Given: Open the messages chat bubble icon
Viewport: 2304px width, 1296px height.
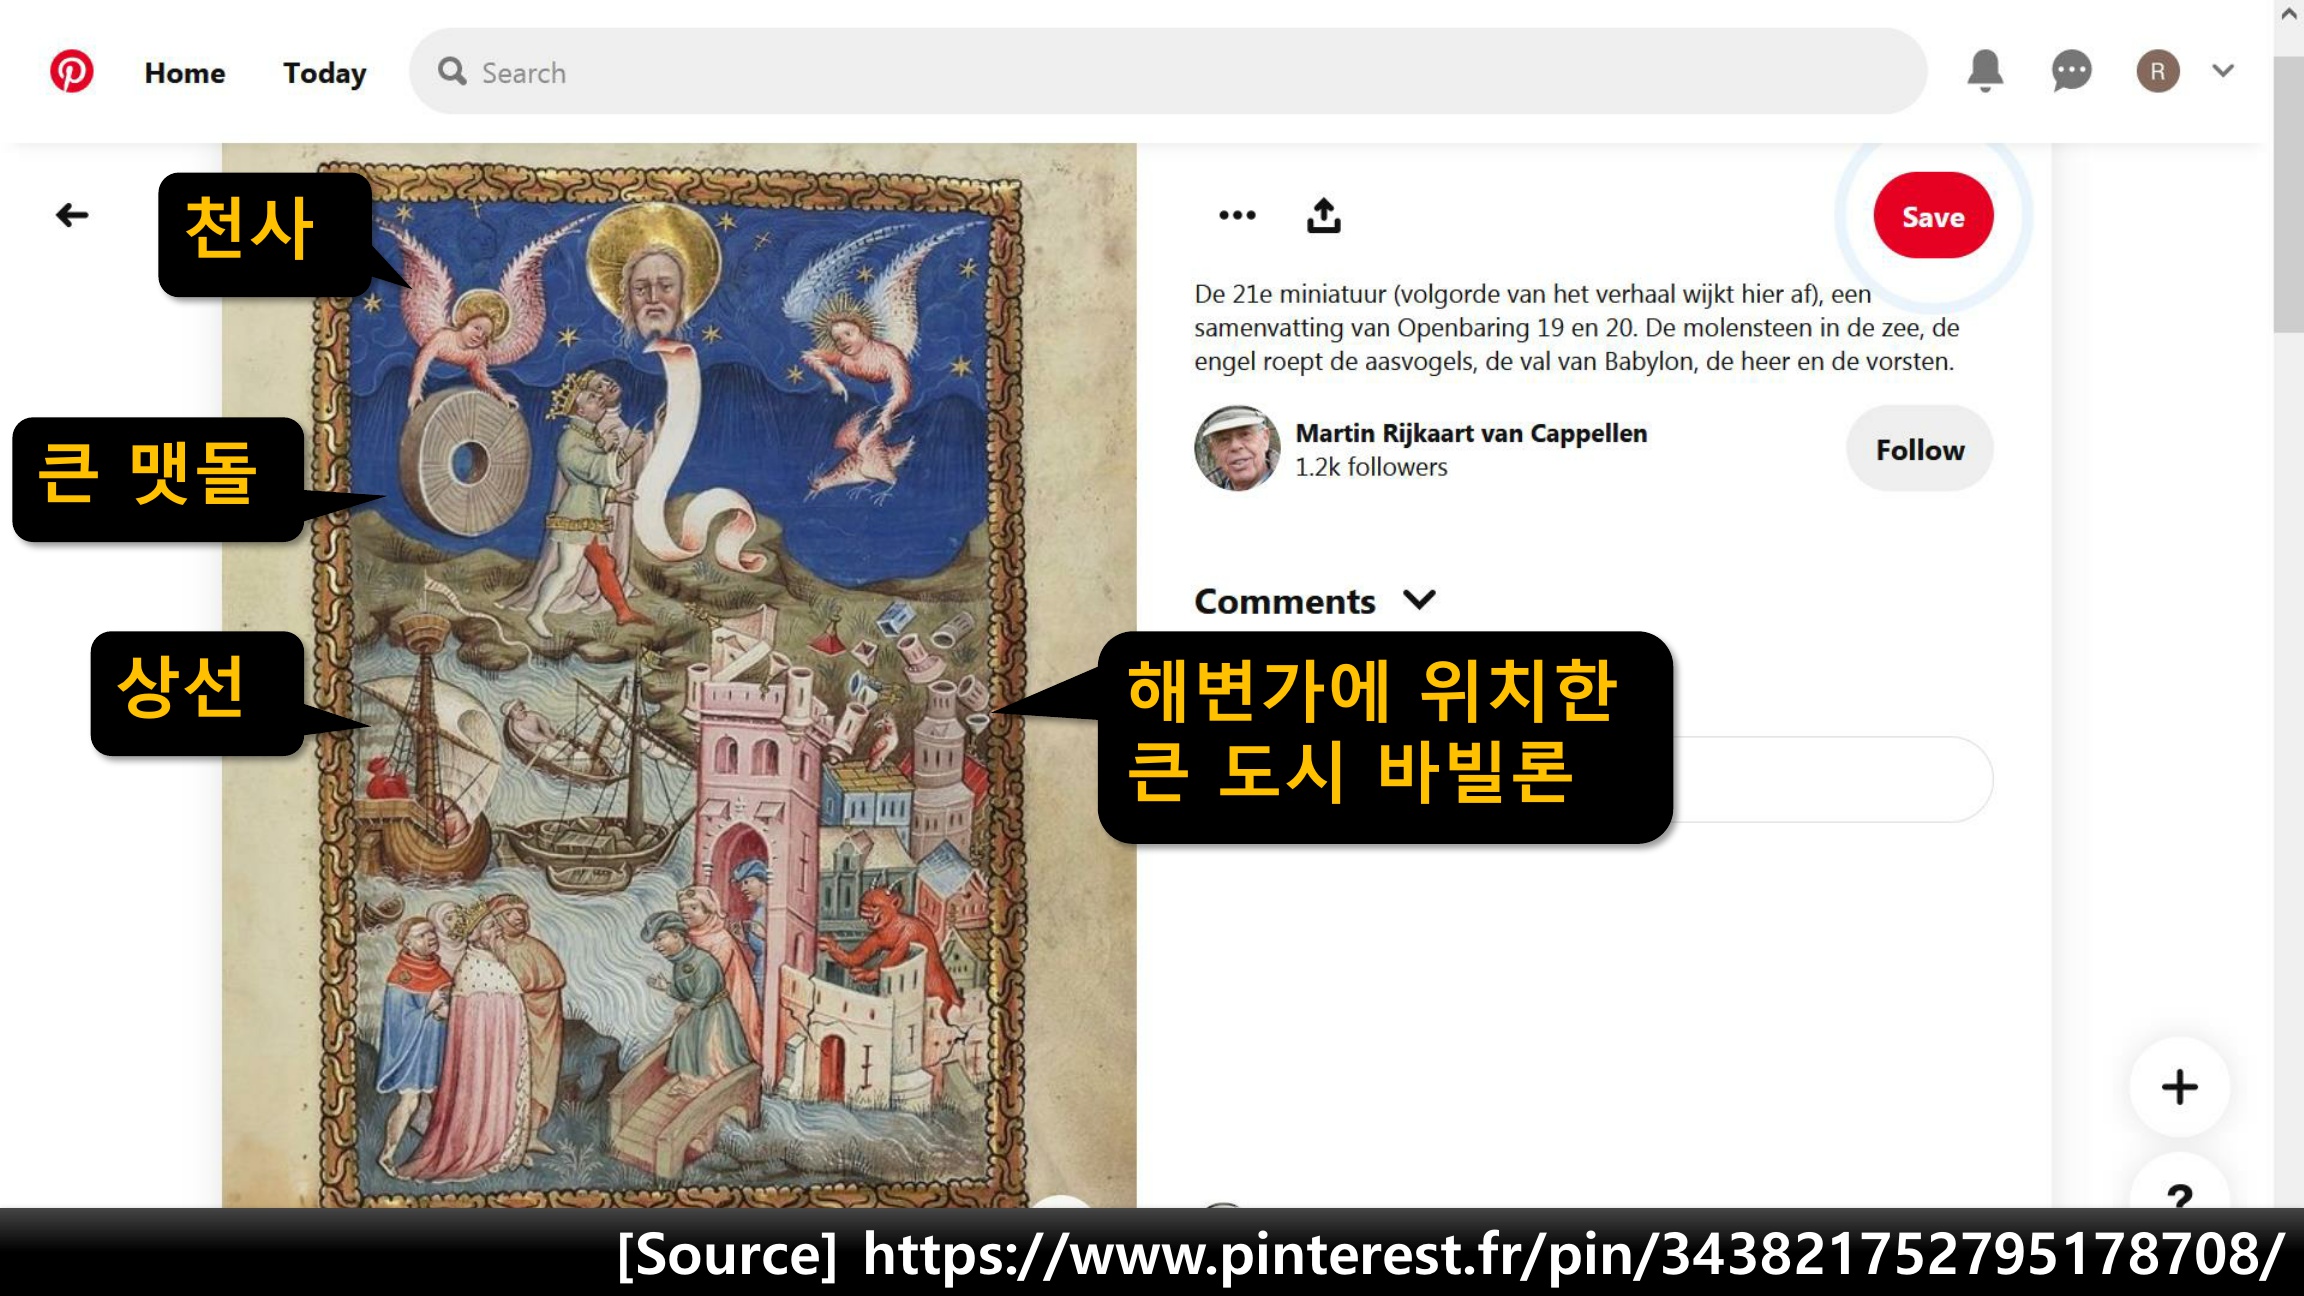Looking at the screenshot, I should click(2071, 71).
